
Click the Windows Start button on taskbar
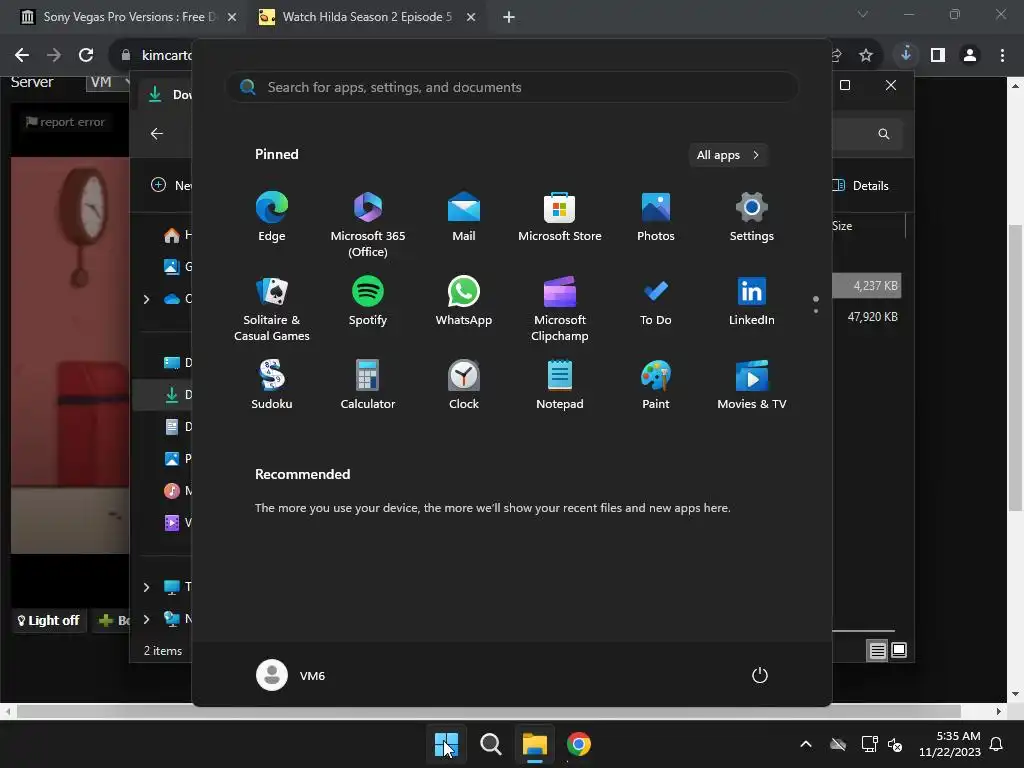(447, 744)
